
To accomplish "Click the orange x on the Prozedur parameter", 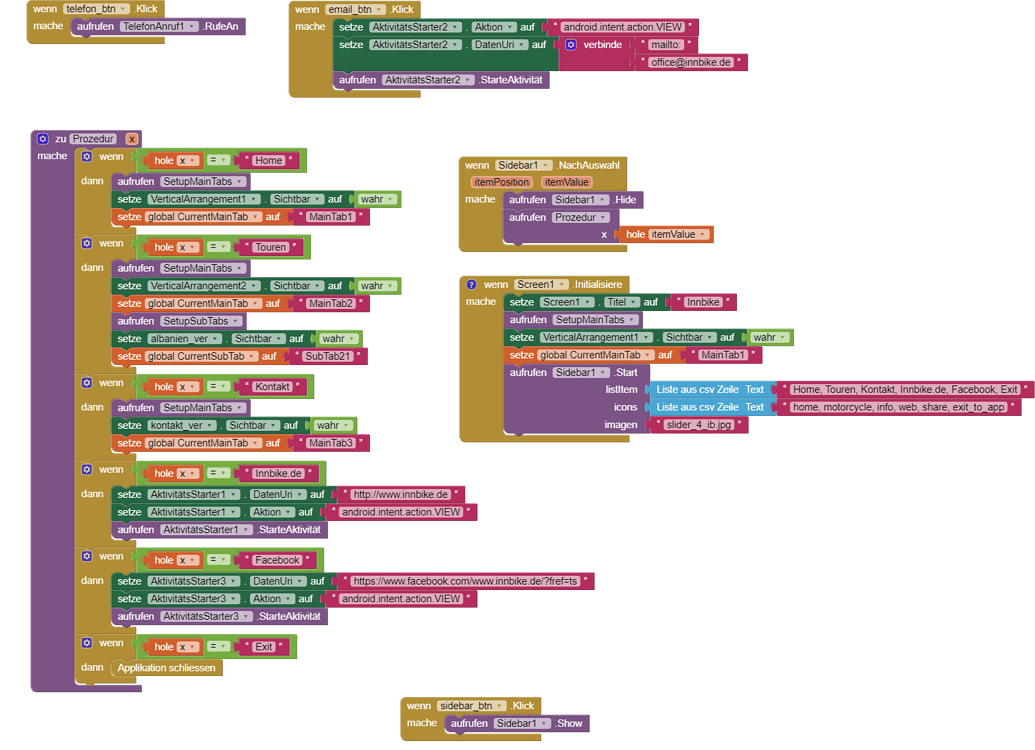I will point(133,138).
